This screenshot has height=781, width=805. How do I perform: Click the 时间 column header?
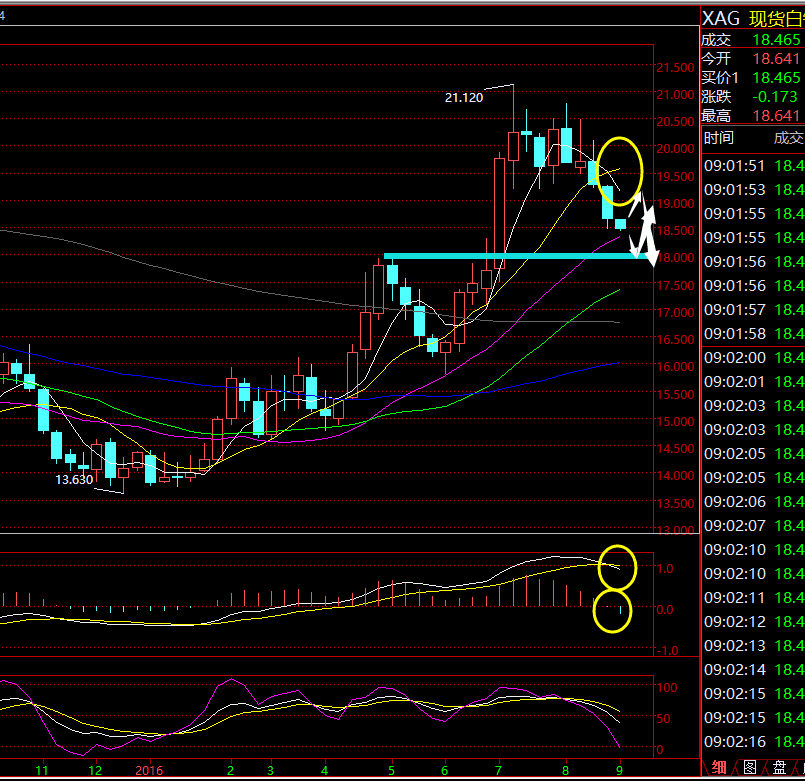(718, 138)
